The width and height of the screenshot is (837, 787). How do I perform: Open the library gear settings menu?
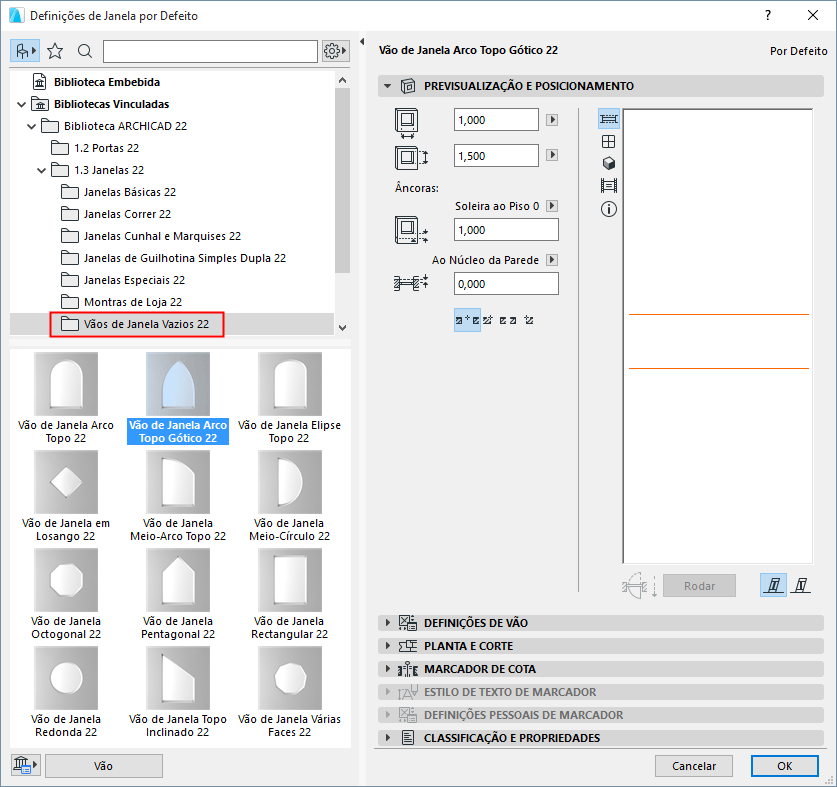[335, 51]
